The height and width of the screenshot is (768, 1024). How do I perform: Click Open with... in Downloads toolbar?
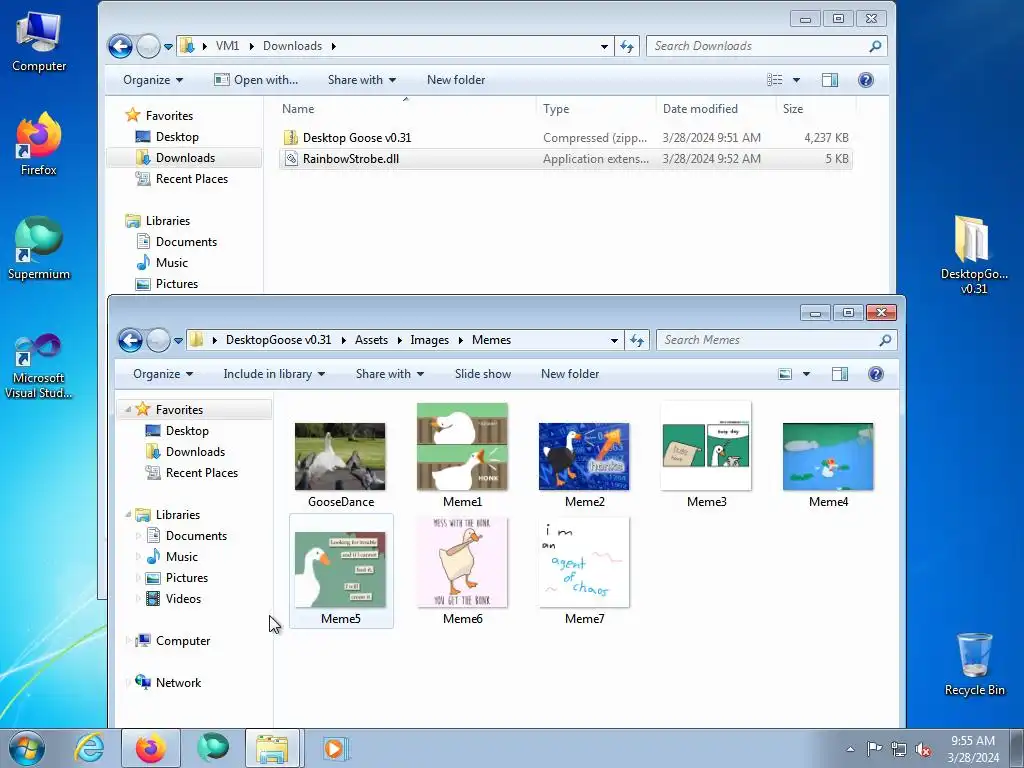point(256,80)
